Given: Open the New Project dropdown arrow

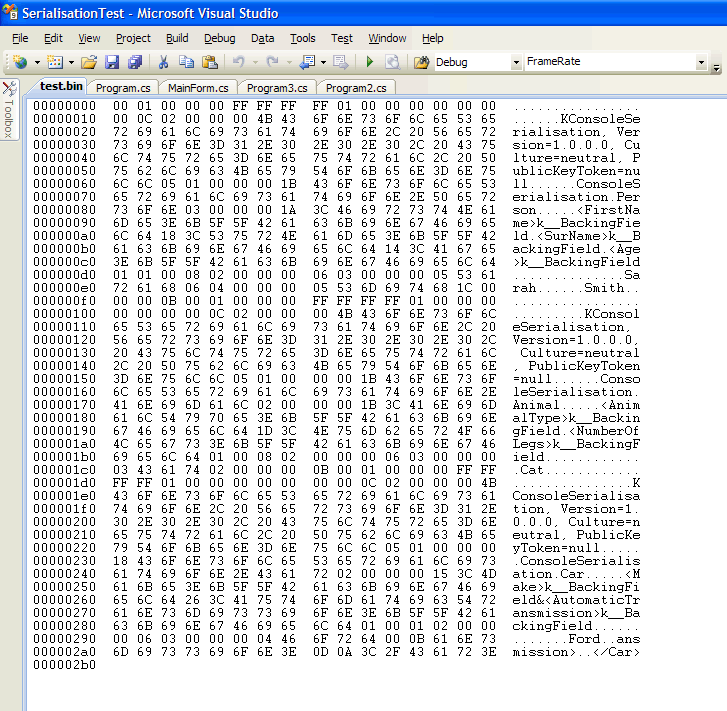Looking at the screenshot, I should click(37, 62).
